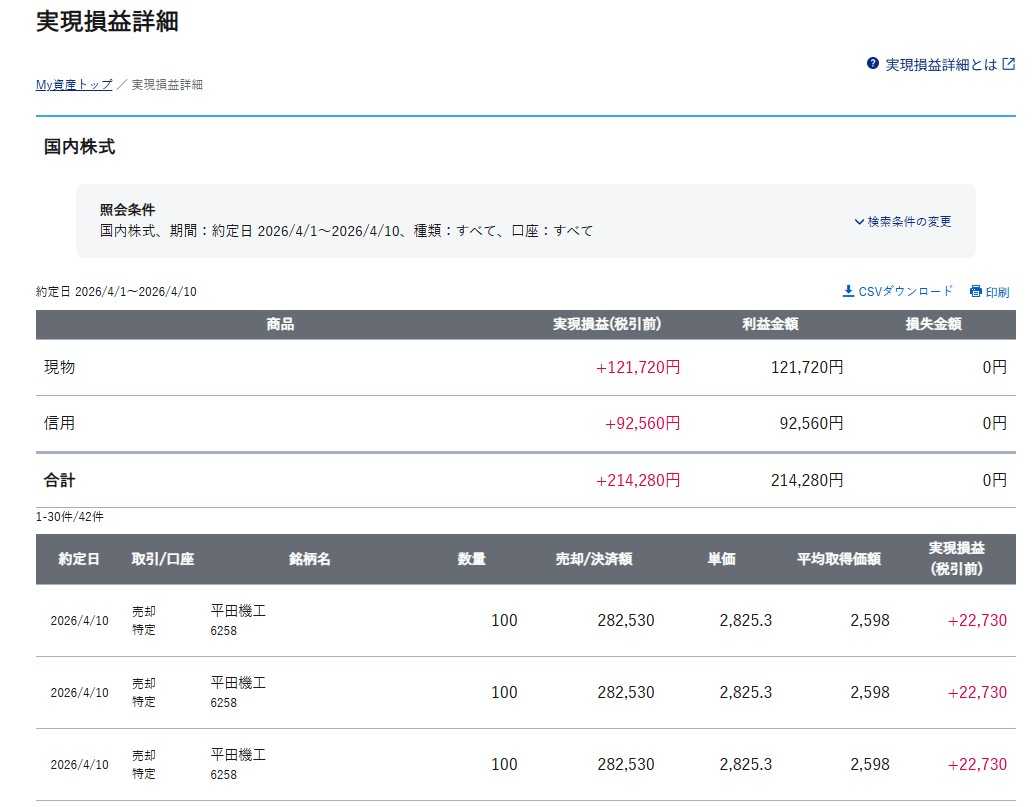This screenshot has height=807, width=1036.
Task: Open the 実現損益詳細とは help link
Action: [x=941, y=64]
